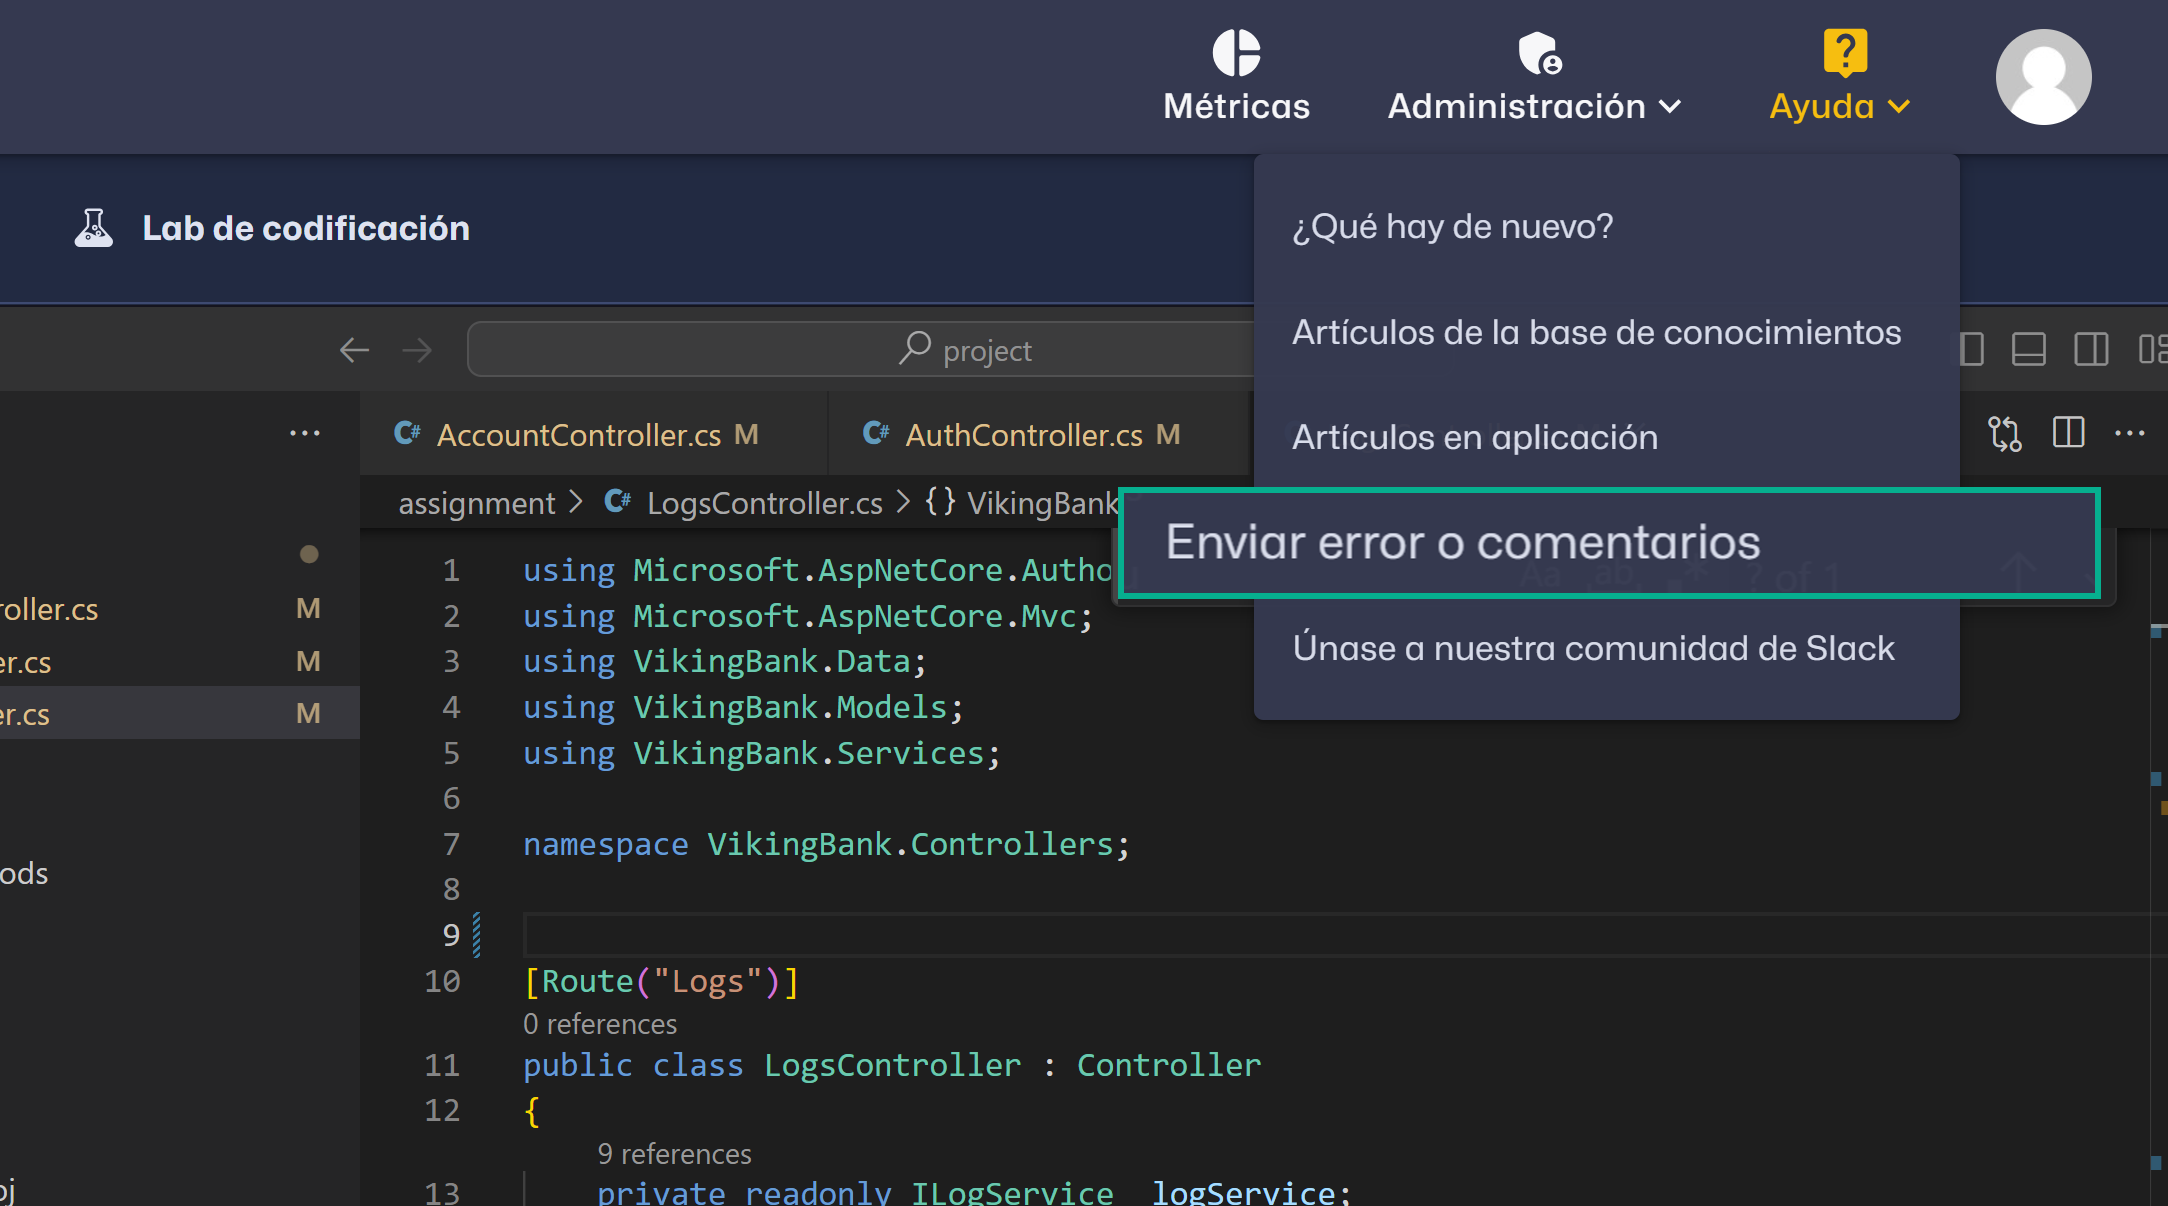Choose Enviar error o comentarios
This screenshot has width=2168, height=1206.
(x=1609, y=543)
